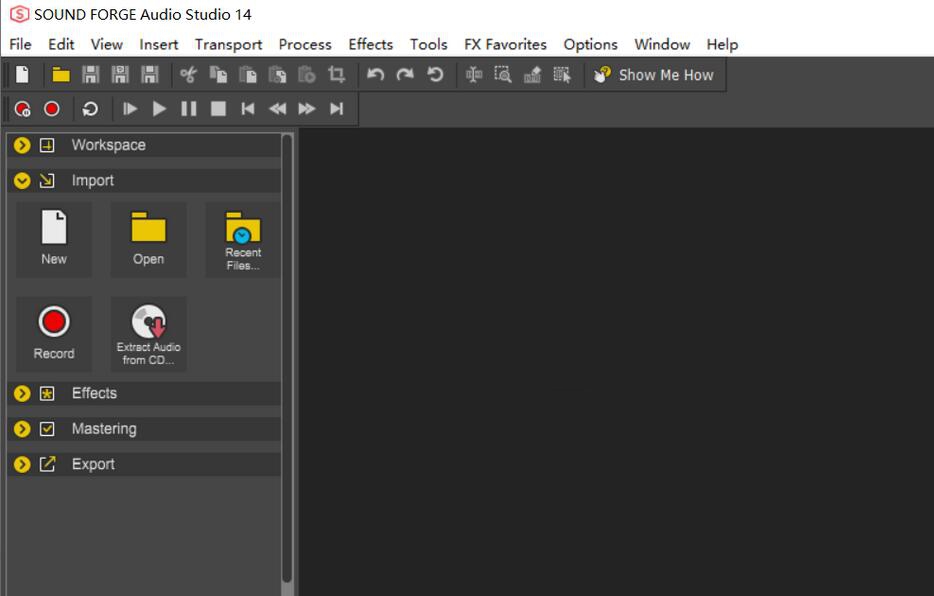Click the Paste Special mix toolbar icon
The image size is (934, 596).
pyautogui.click(x=278, y=74)
